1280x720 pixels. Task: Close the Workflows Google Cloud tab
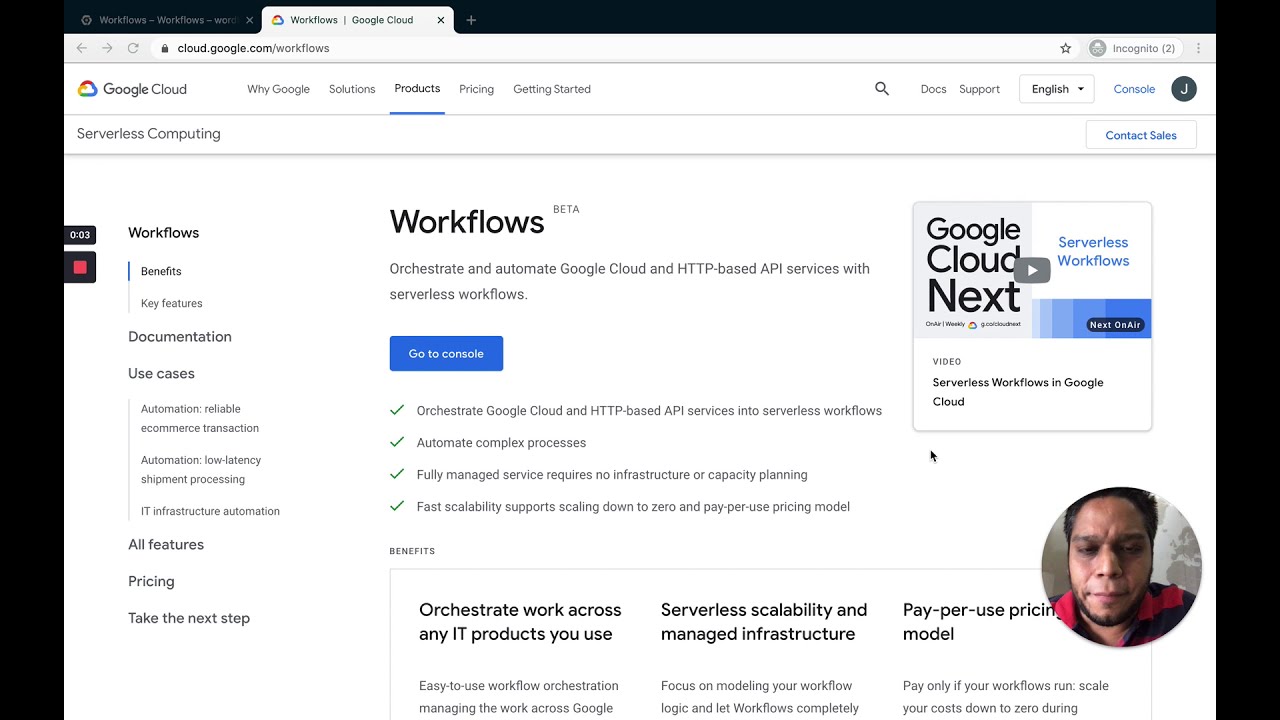(440, 20)
